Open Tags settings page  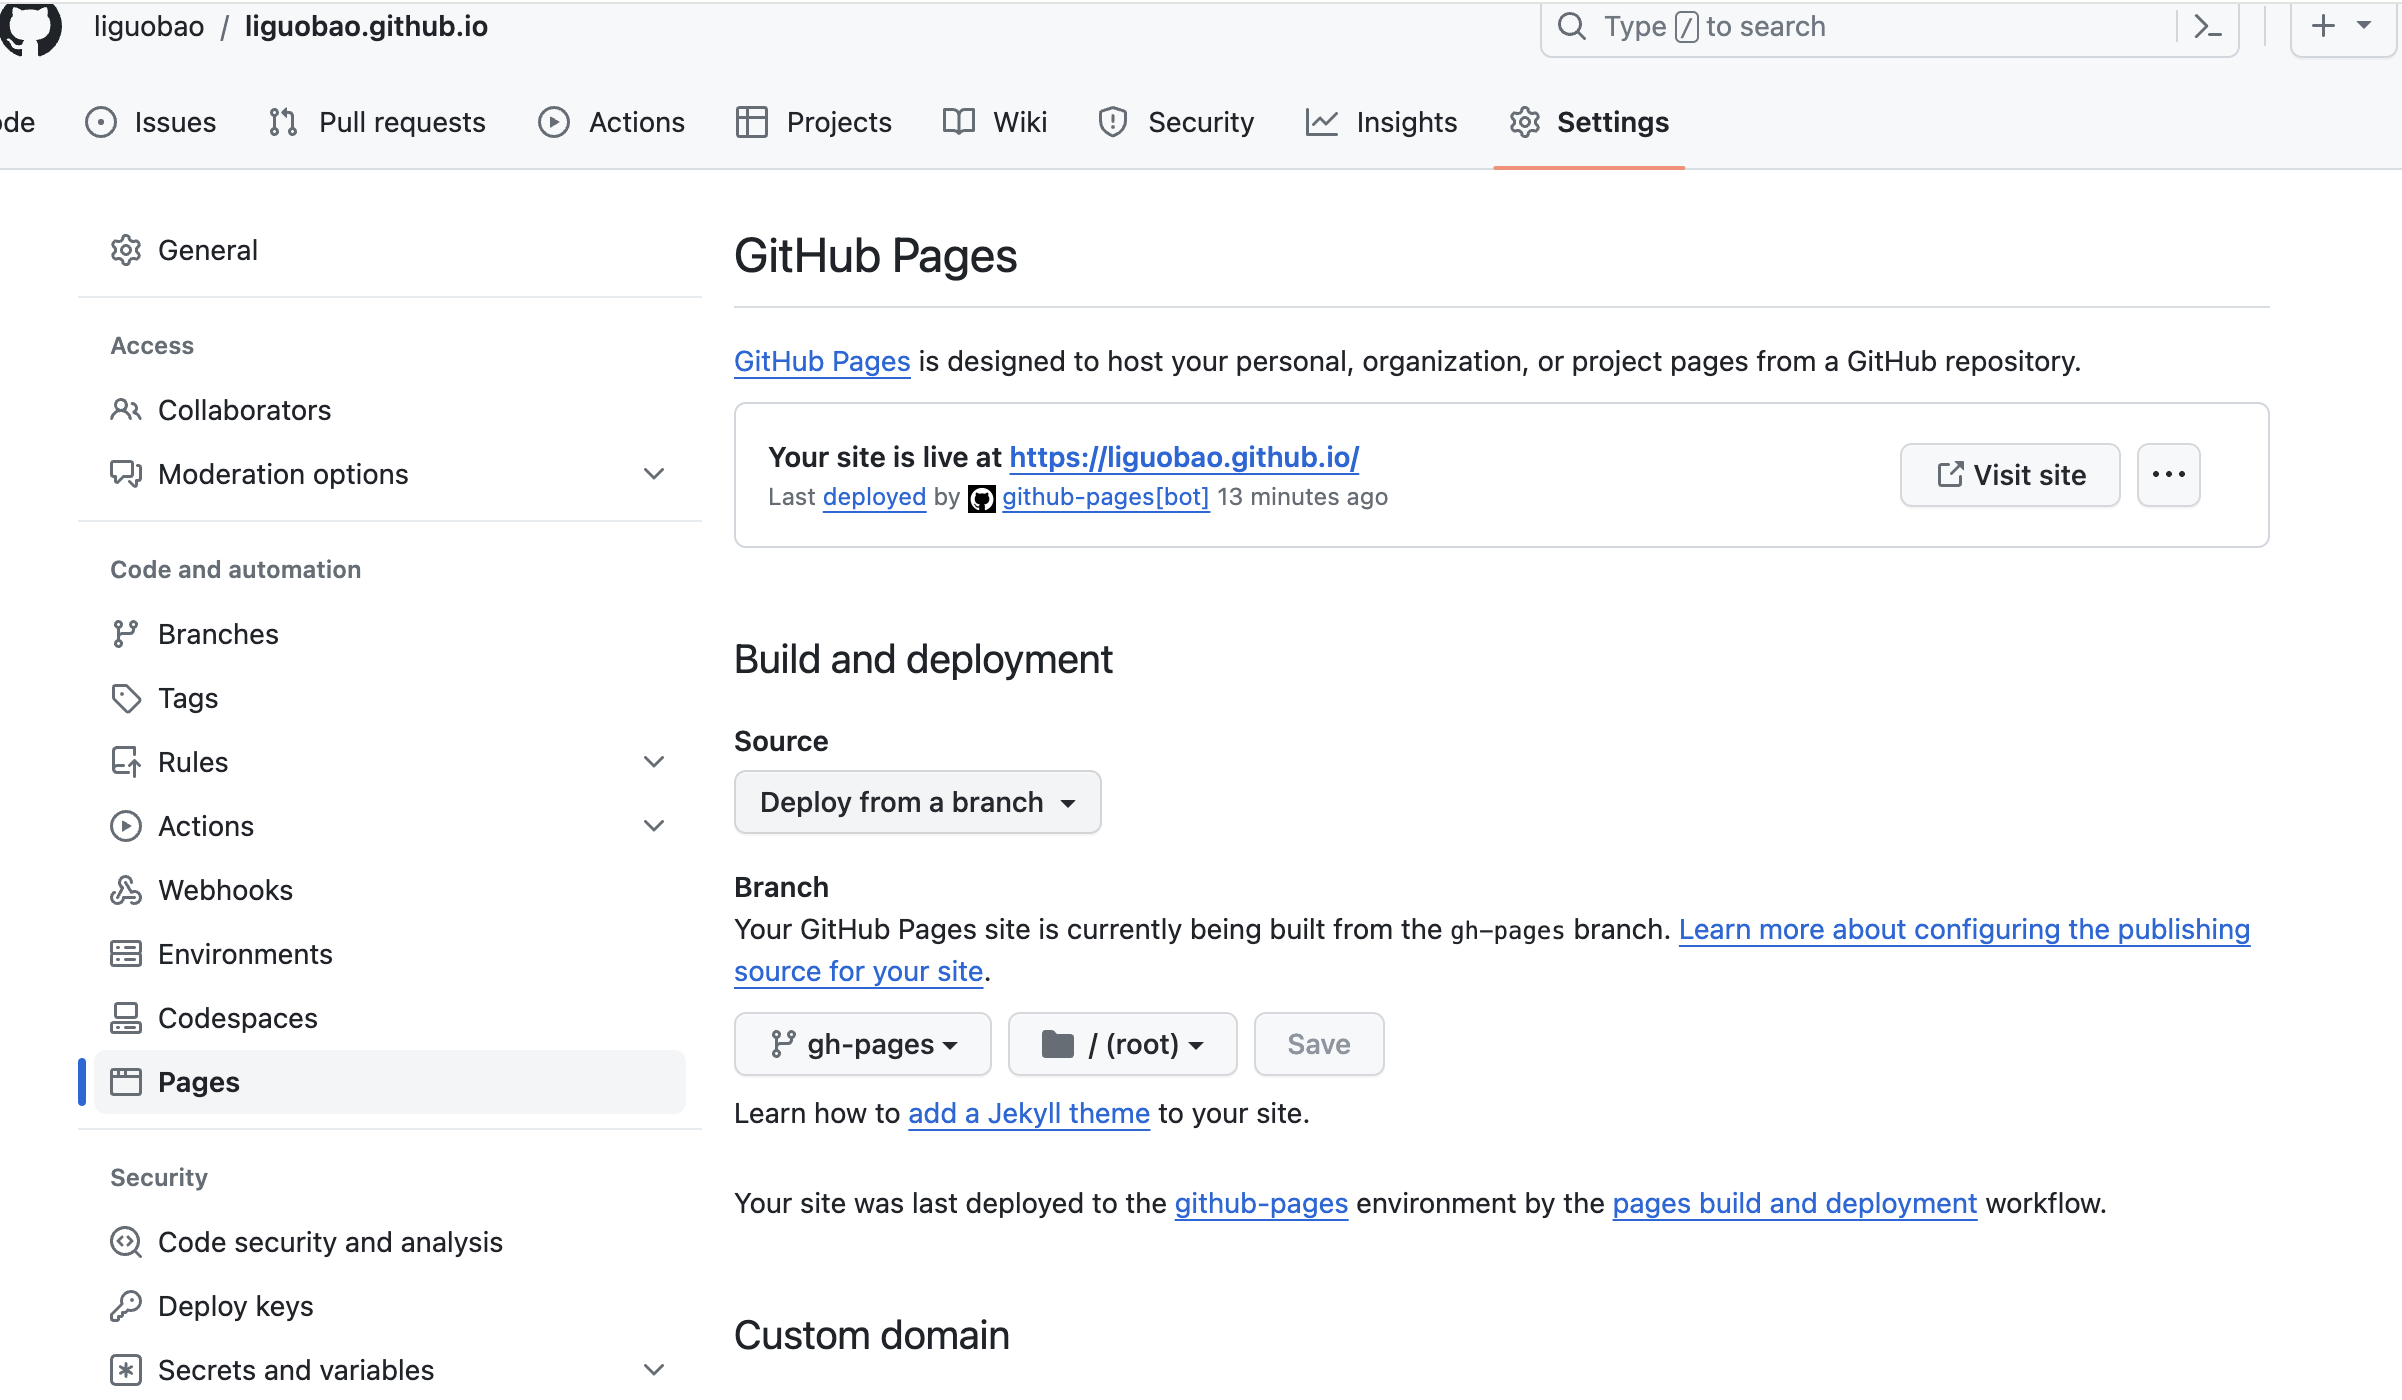pyautogui.click(x=188, y=698)
